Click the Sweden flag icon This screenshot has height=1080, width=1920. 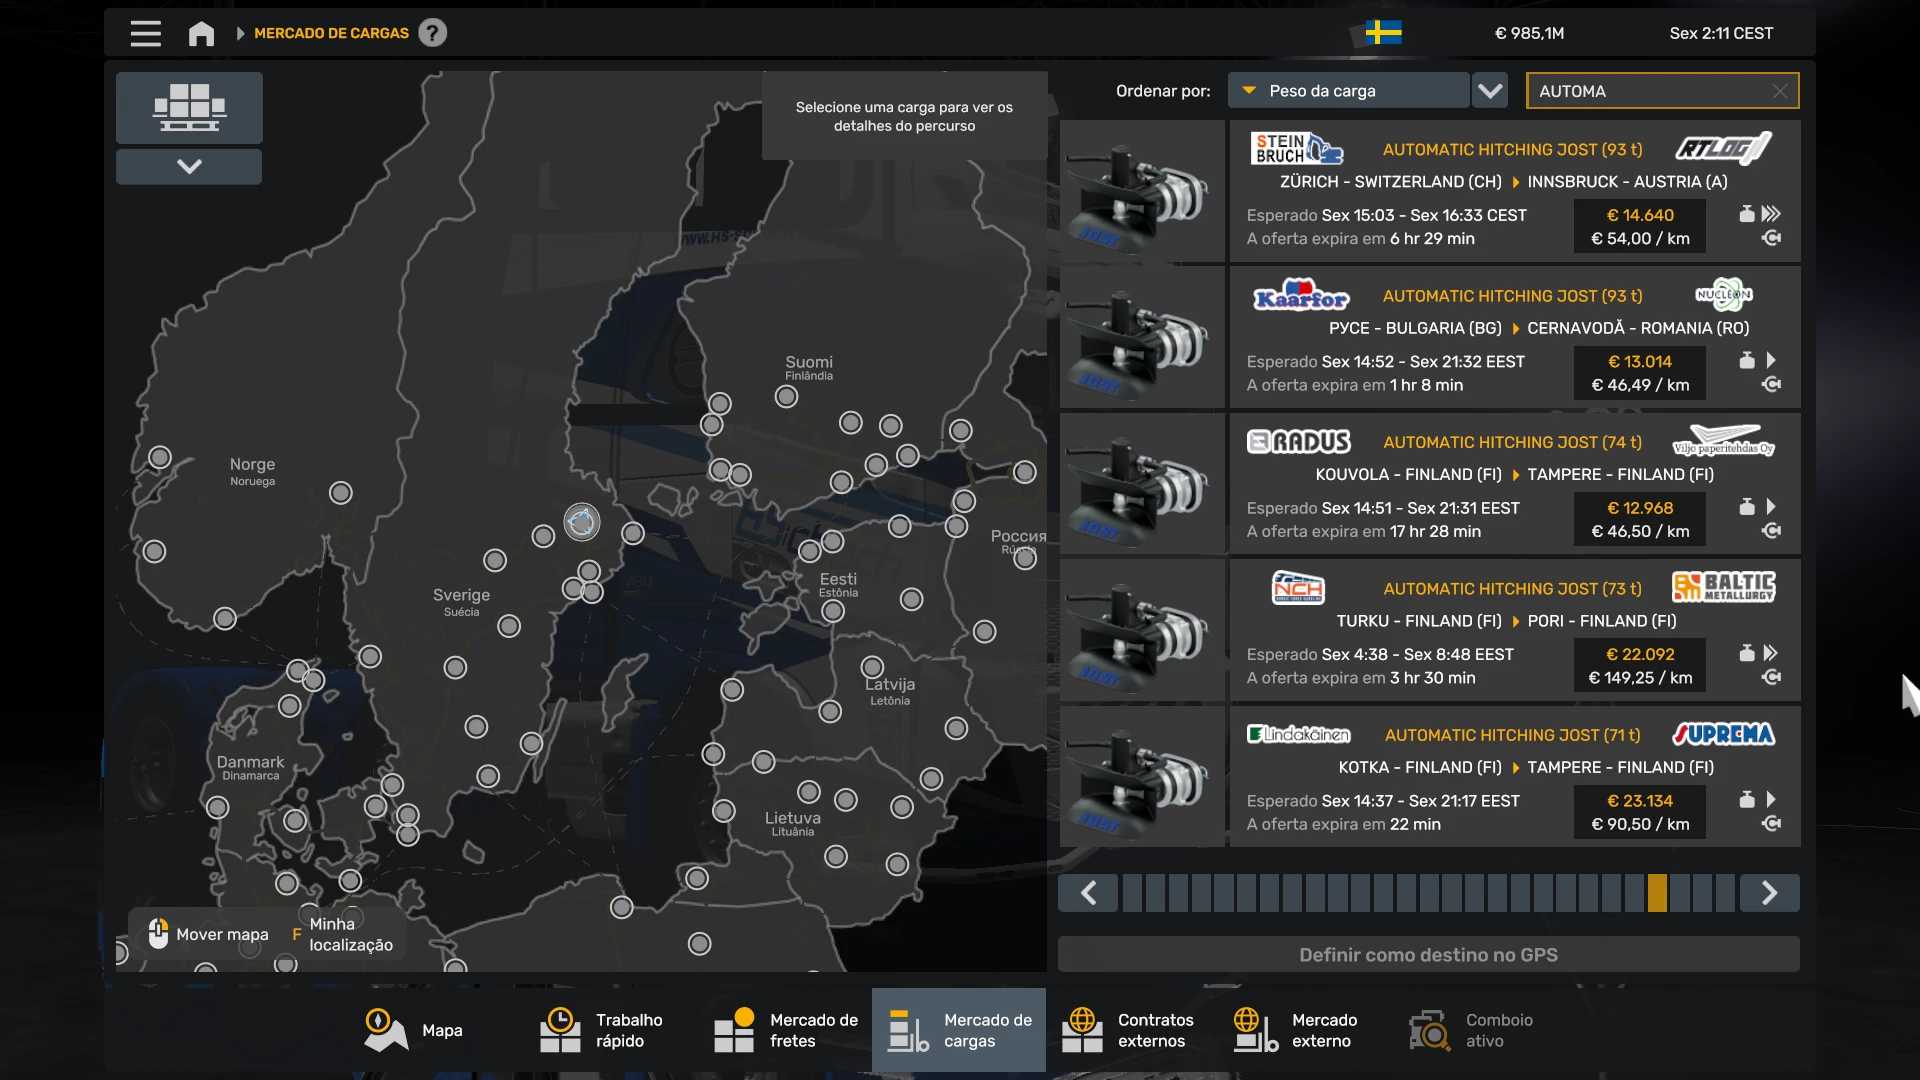click(x=1383, y=33)
